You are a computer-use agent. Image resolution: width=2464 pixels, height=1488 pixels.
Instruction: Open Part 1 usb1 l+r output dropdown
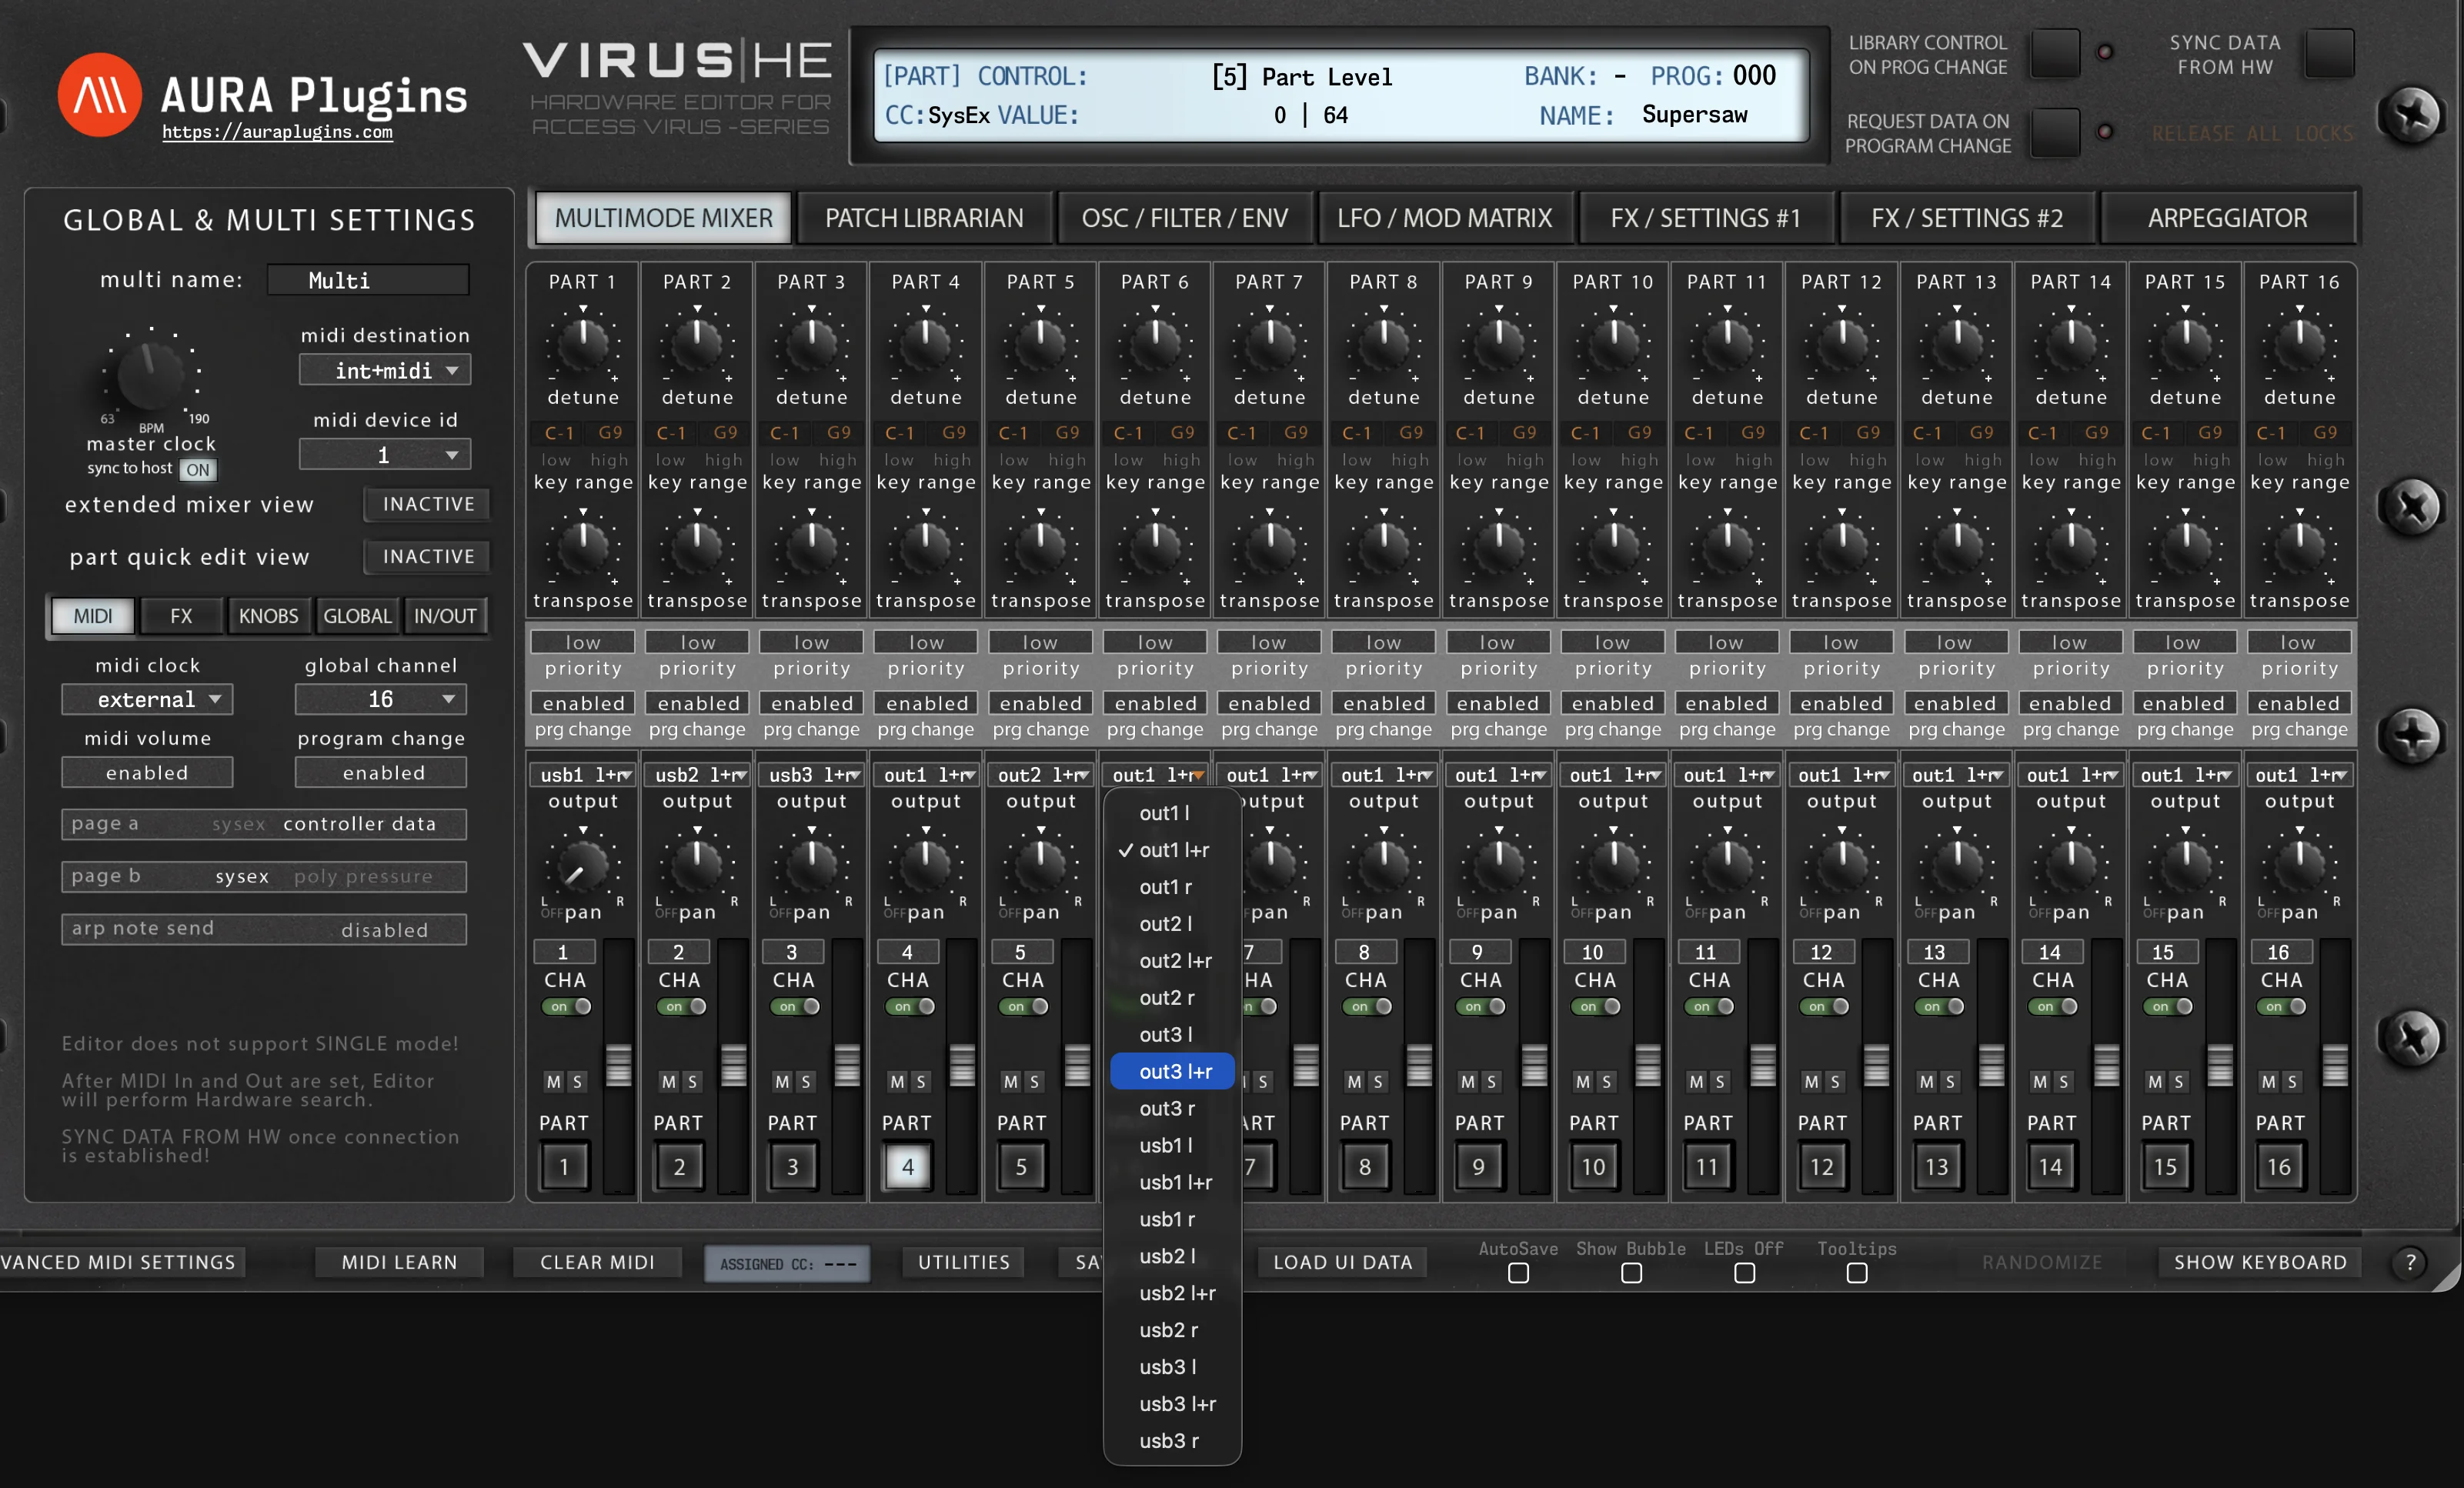[583, 775]
